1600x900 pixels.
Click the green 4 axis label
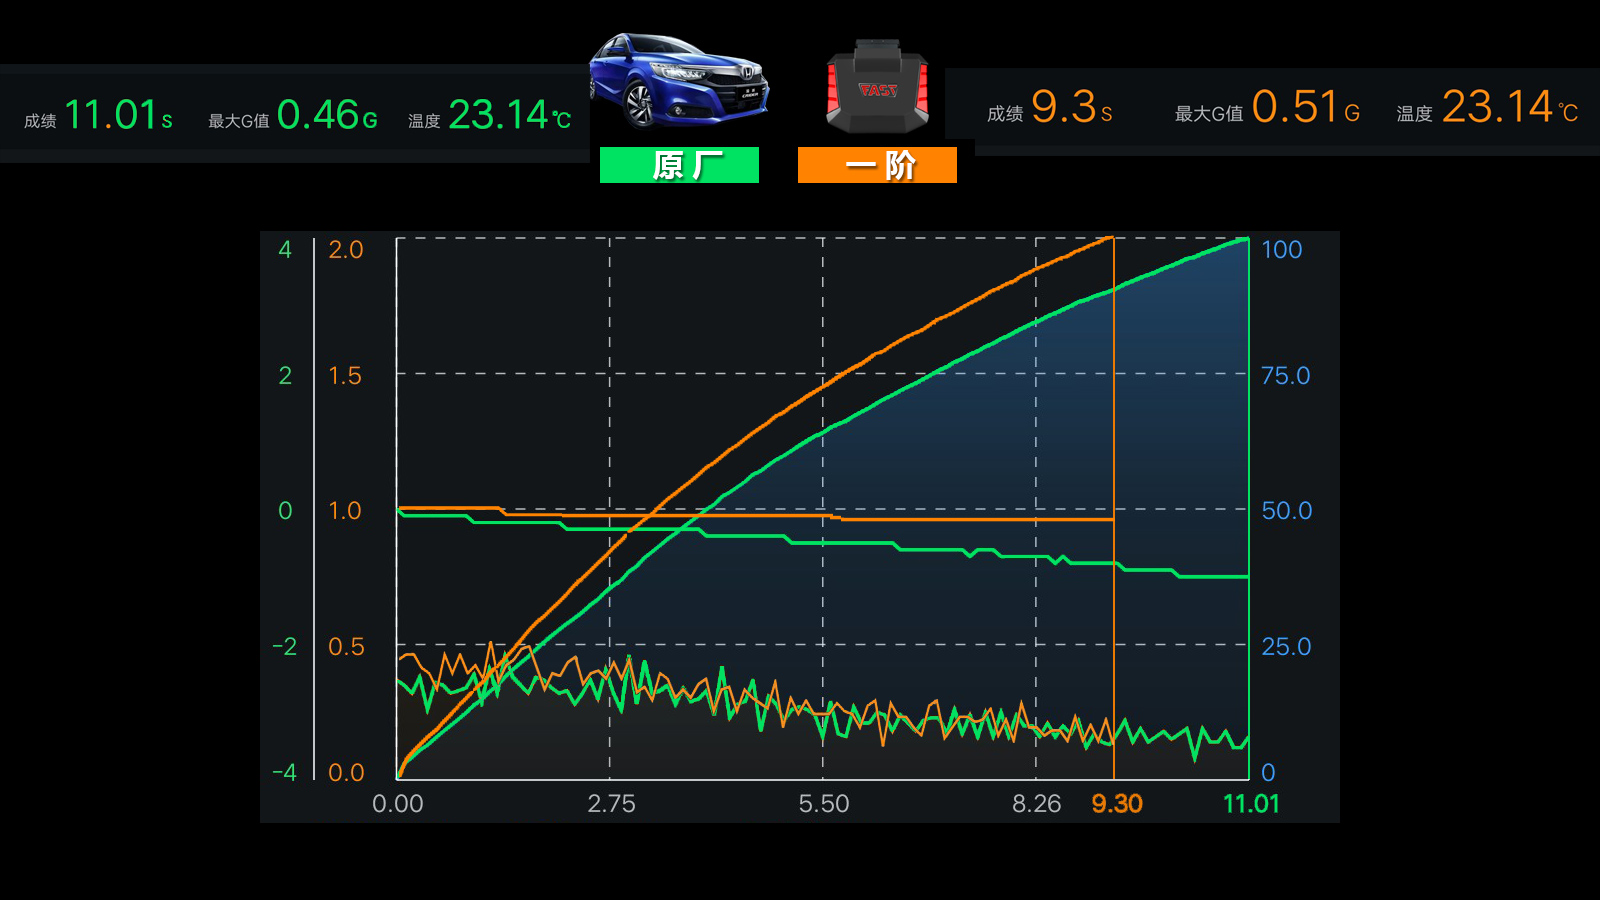point(285,250)
